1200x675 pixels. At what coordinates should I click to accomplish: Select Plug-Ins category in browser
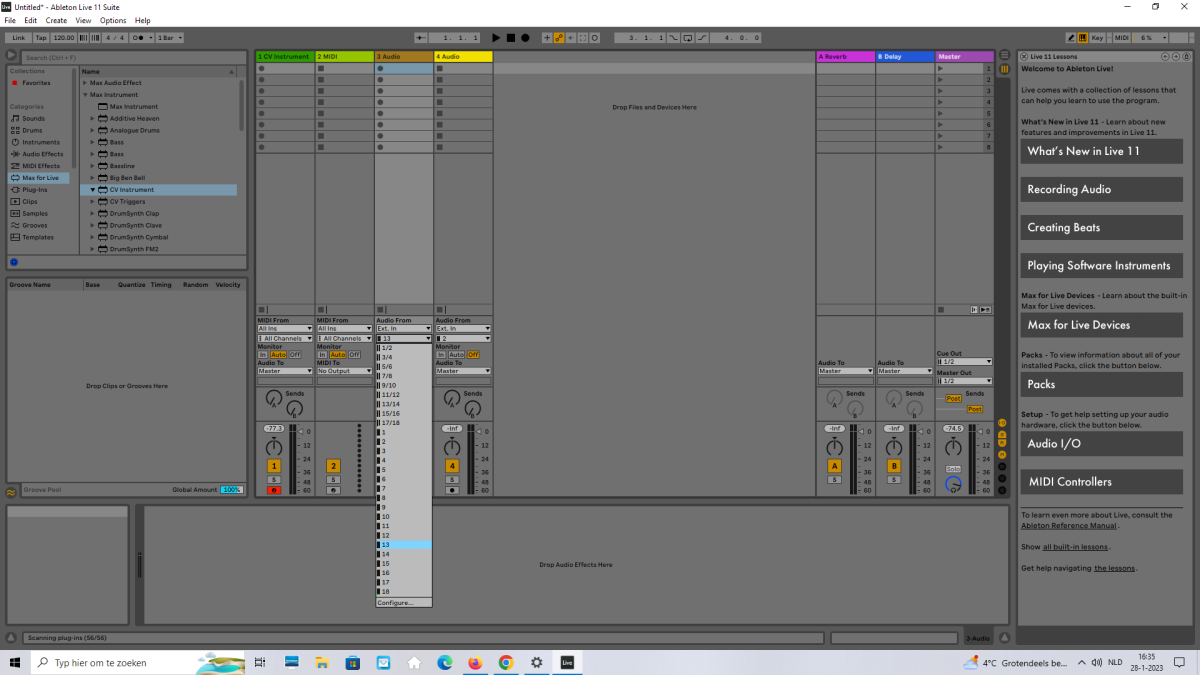(35, 189)
